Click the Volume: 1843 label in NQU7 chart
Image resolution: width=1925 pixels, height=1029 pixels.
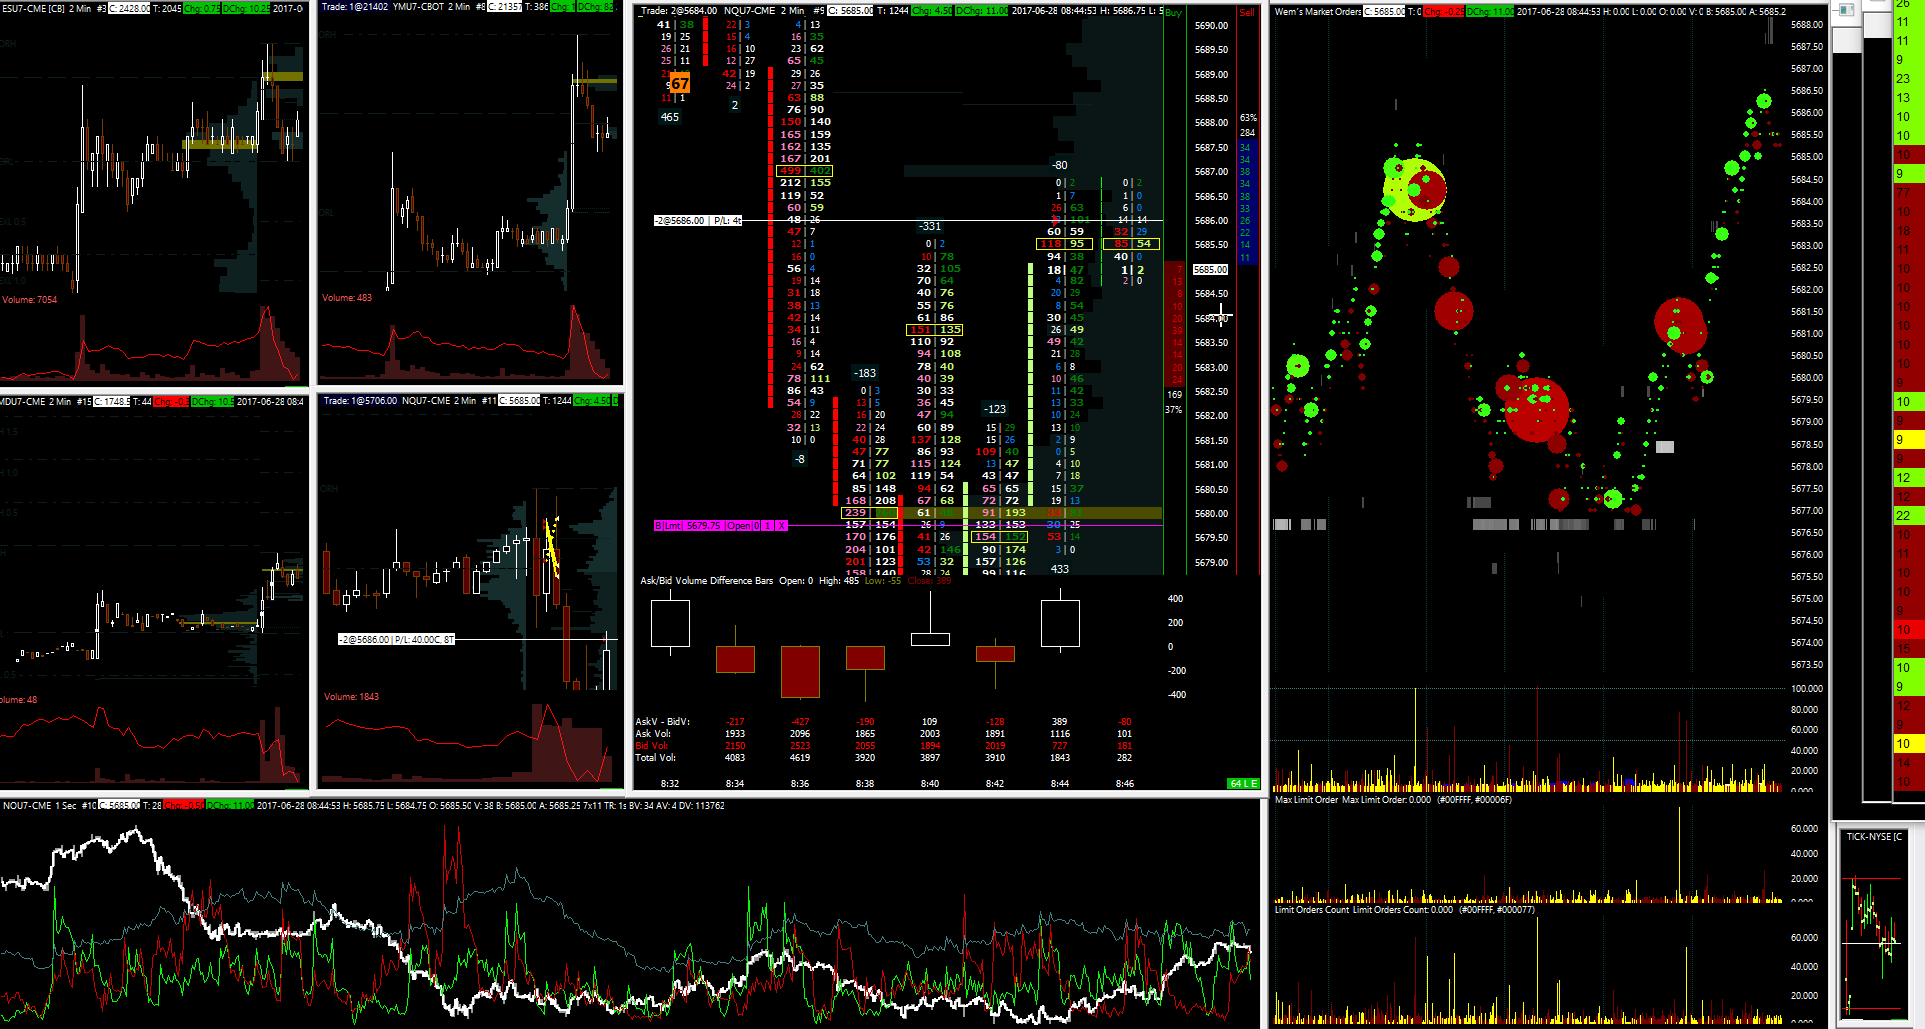[352, 697]
